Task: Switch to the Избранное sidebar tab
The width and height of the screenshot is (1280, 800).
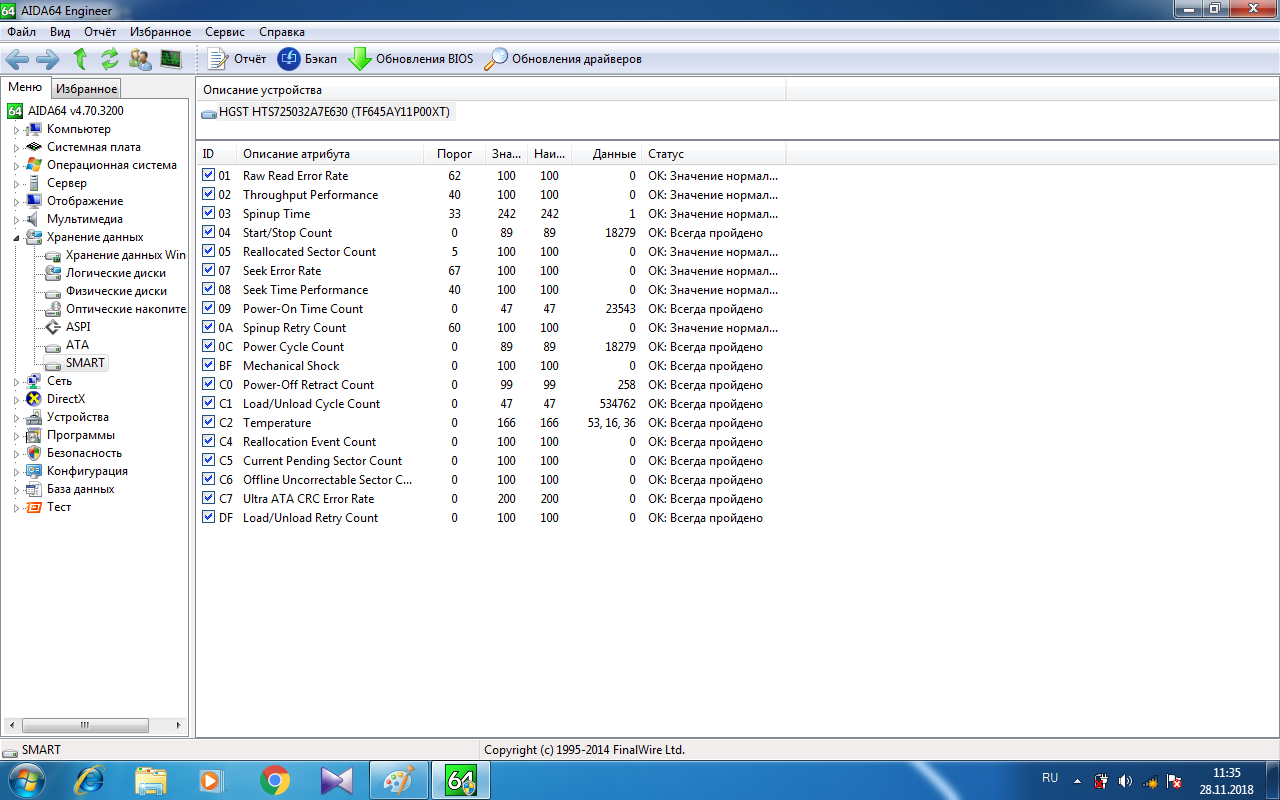Action: (x=86, y=89)
